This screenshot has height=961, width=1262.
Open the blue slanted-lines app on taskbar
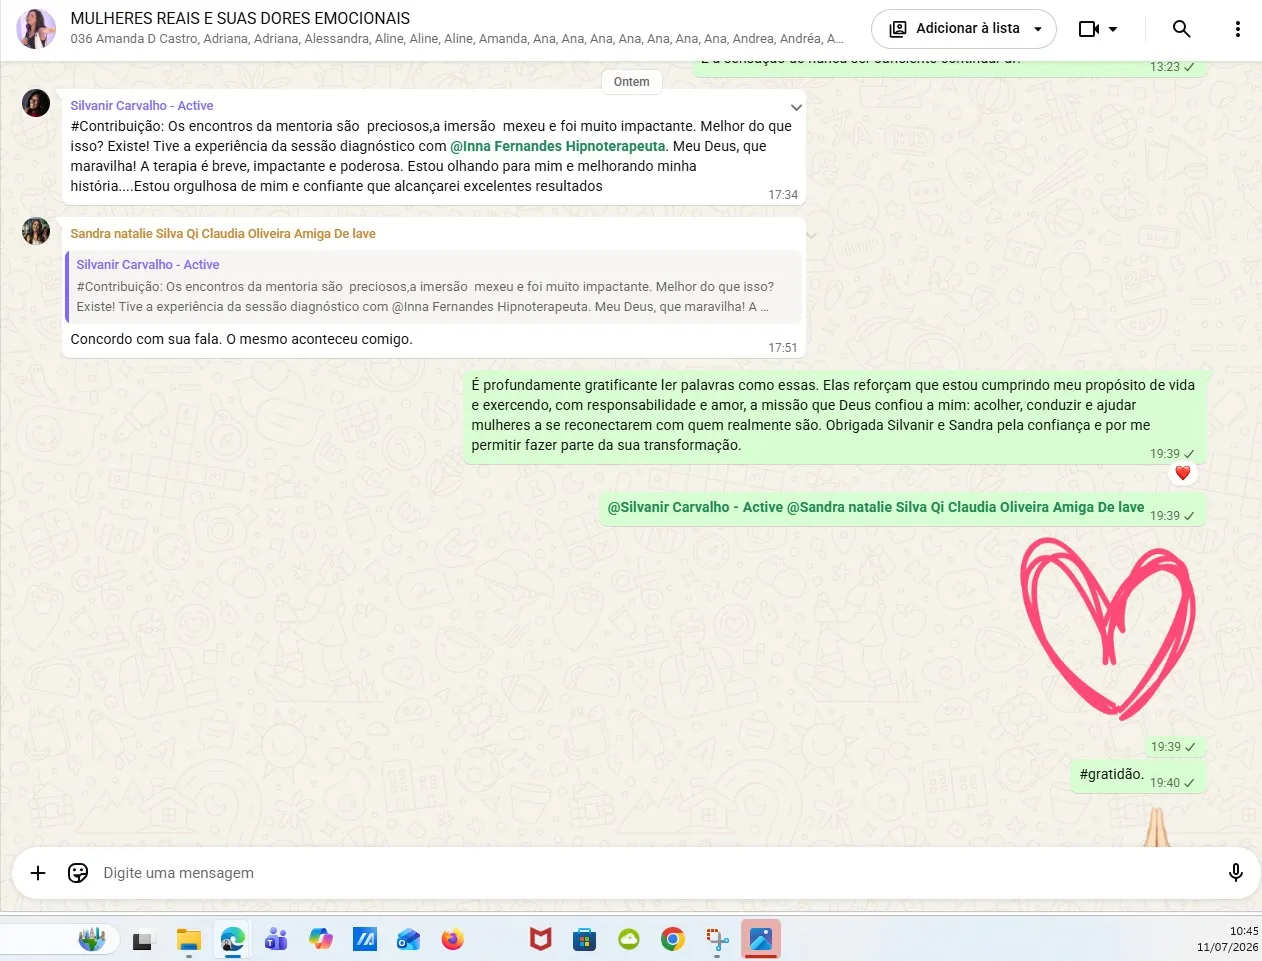coord(365,939)
